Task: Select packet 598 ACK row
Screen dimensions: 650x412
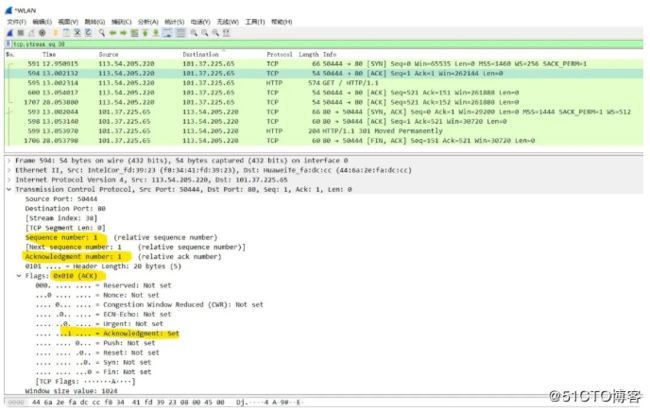Action: tap(324, 121)
